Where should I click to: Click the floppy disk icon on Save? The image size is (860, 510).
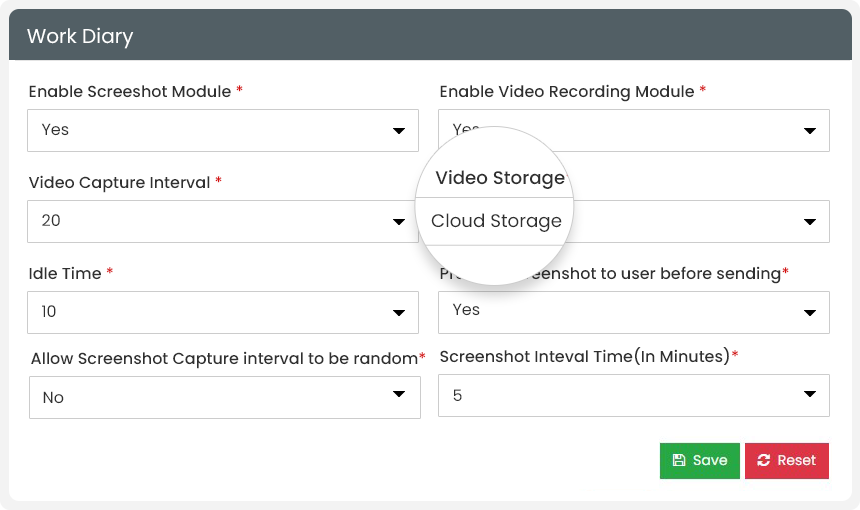point(679,461)
